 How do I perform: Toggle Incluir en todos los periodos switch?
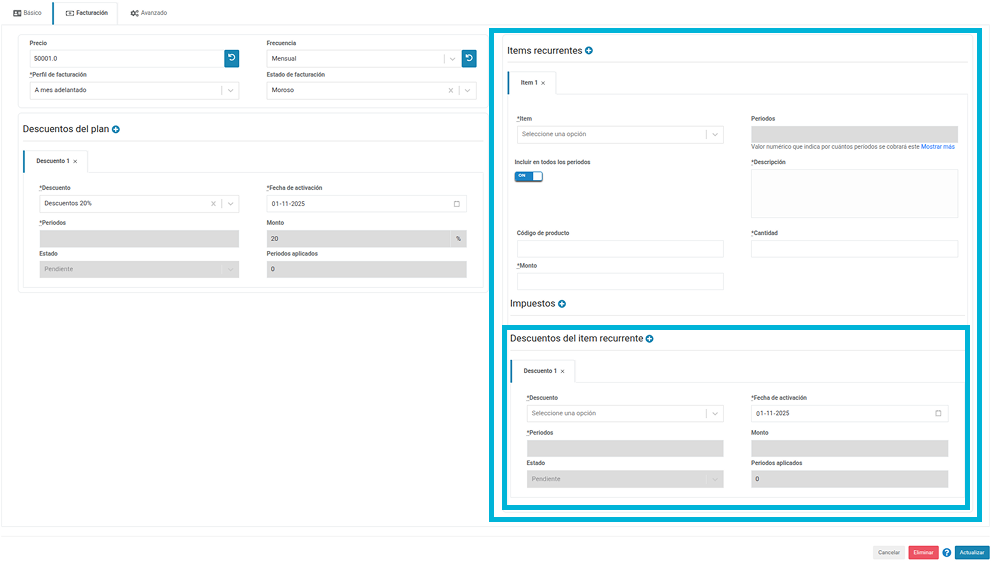(x=529, y=176)
